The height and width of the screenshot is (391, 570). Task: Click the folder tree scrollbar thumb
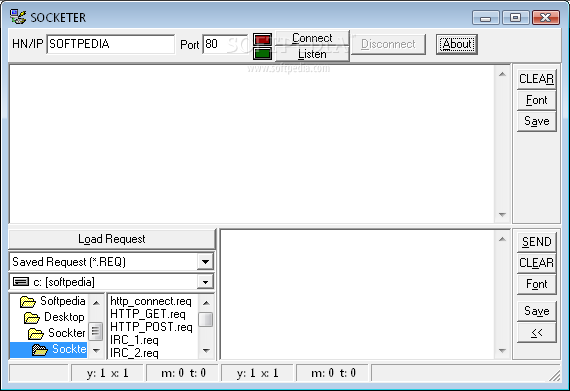(x=96, y=331)
